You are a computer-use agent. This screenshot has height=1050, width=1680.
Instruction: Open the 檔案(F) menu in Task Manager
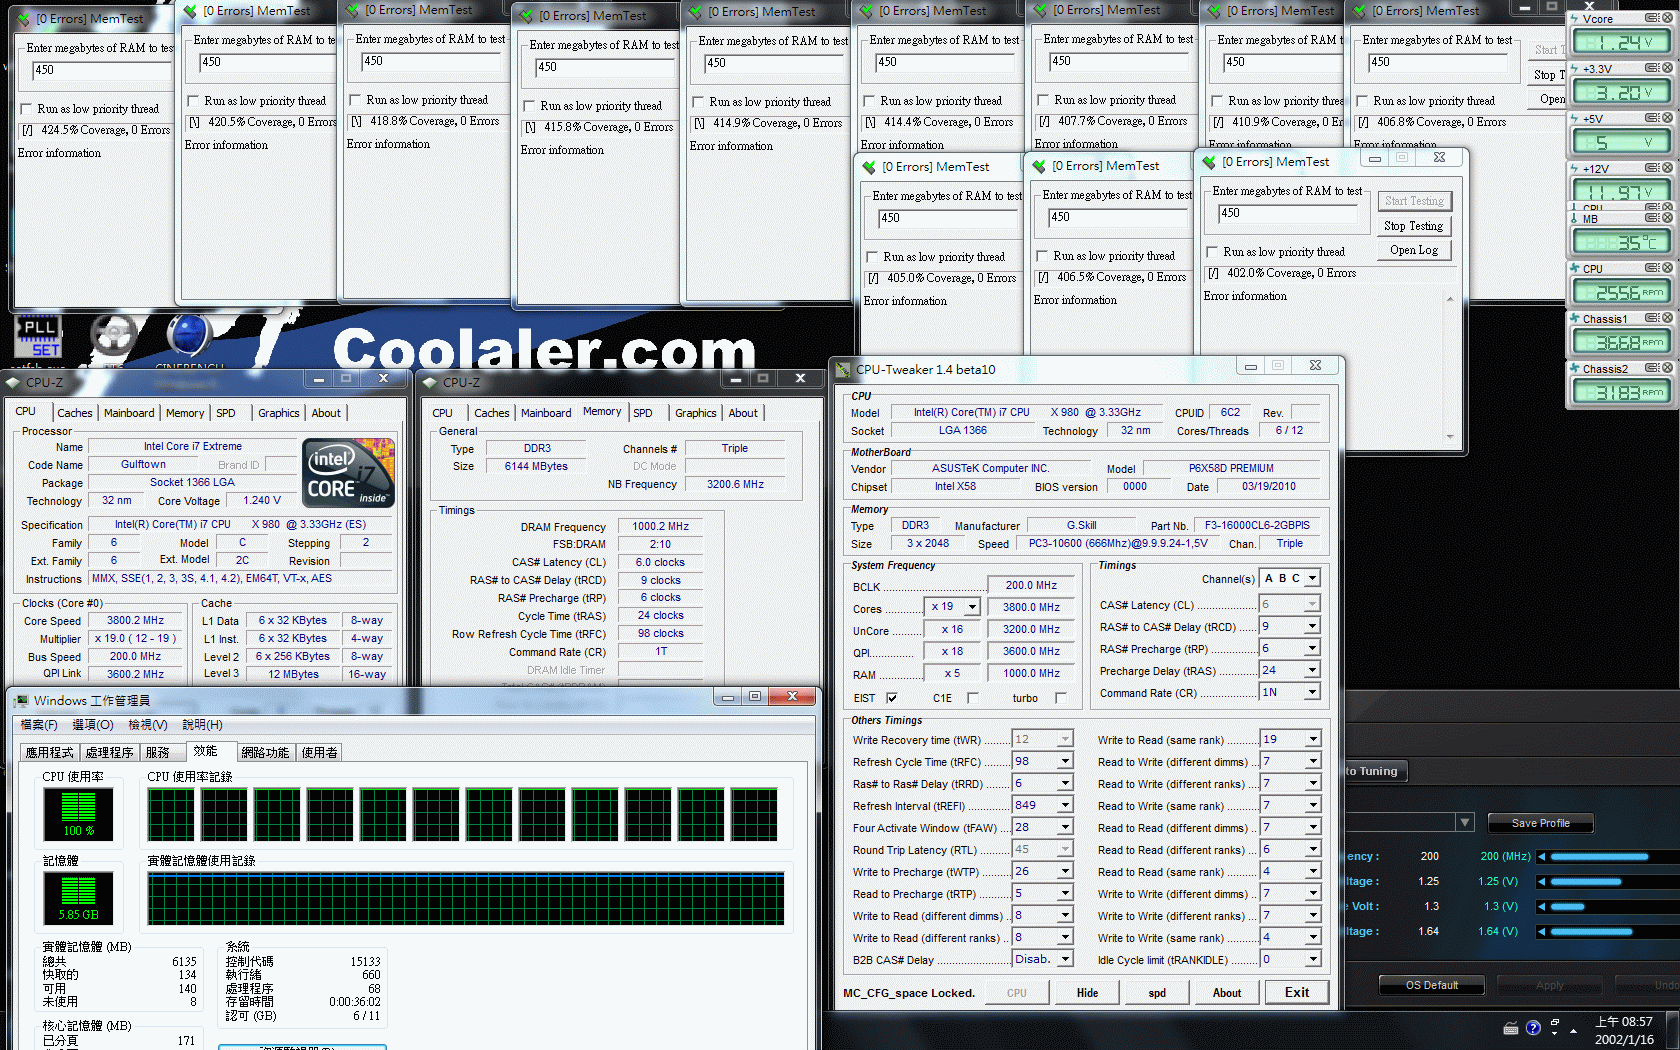coord(39,725)
